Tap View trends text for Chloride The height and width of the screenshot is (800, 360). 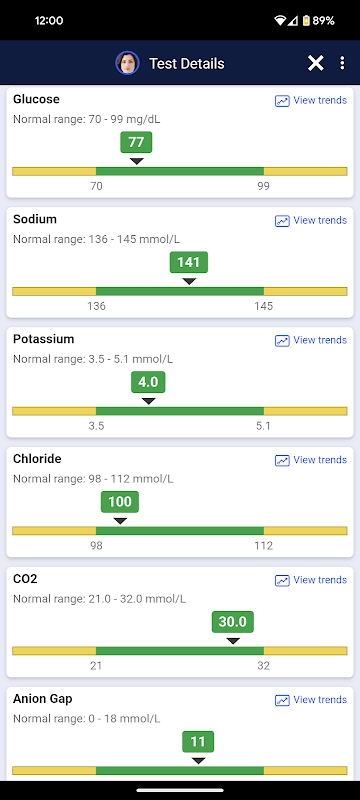click(x=320, y=460)
